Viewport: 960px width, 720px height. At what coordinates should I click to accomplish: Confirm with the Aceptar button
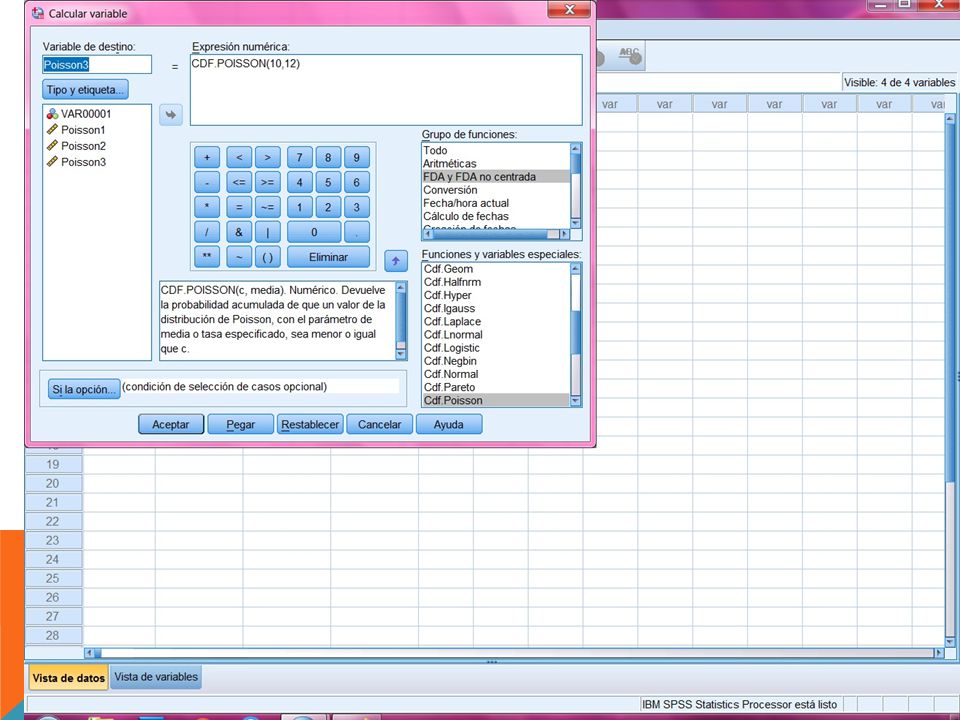click(171, 424)
